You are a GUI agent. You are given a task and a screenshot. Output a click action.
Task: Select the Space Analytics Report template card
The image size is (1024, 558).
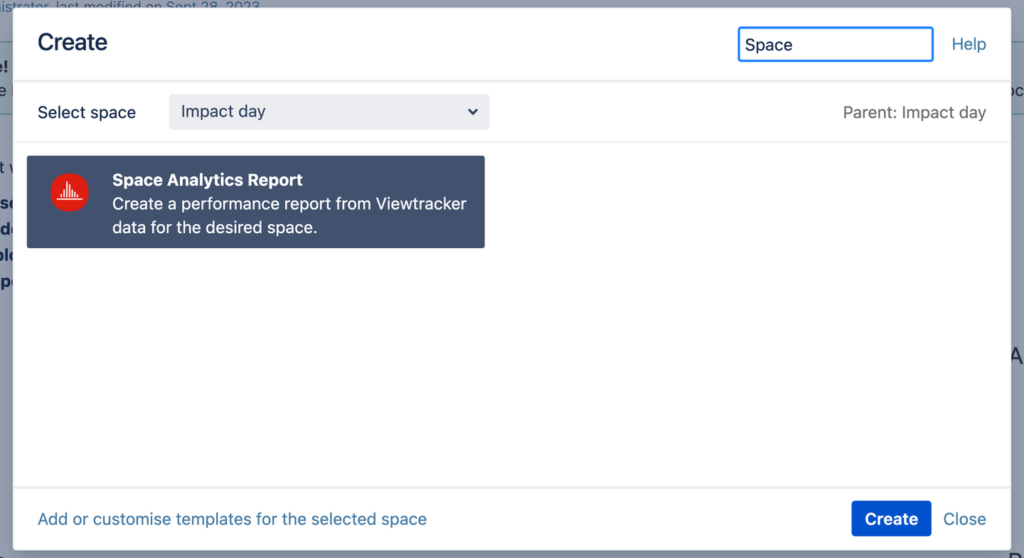pyautogui.click(x=255, y=201)
